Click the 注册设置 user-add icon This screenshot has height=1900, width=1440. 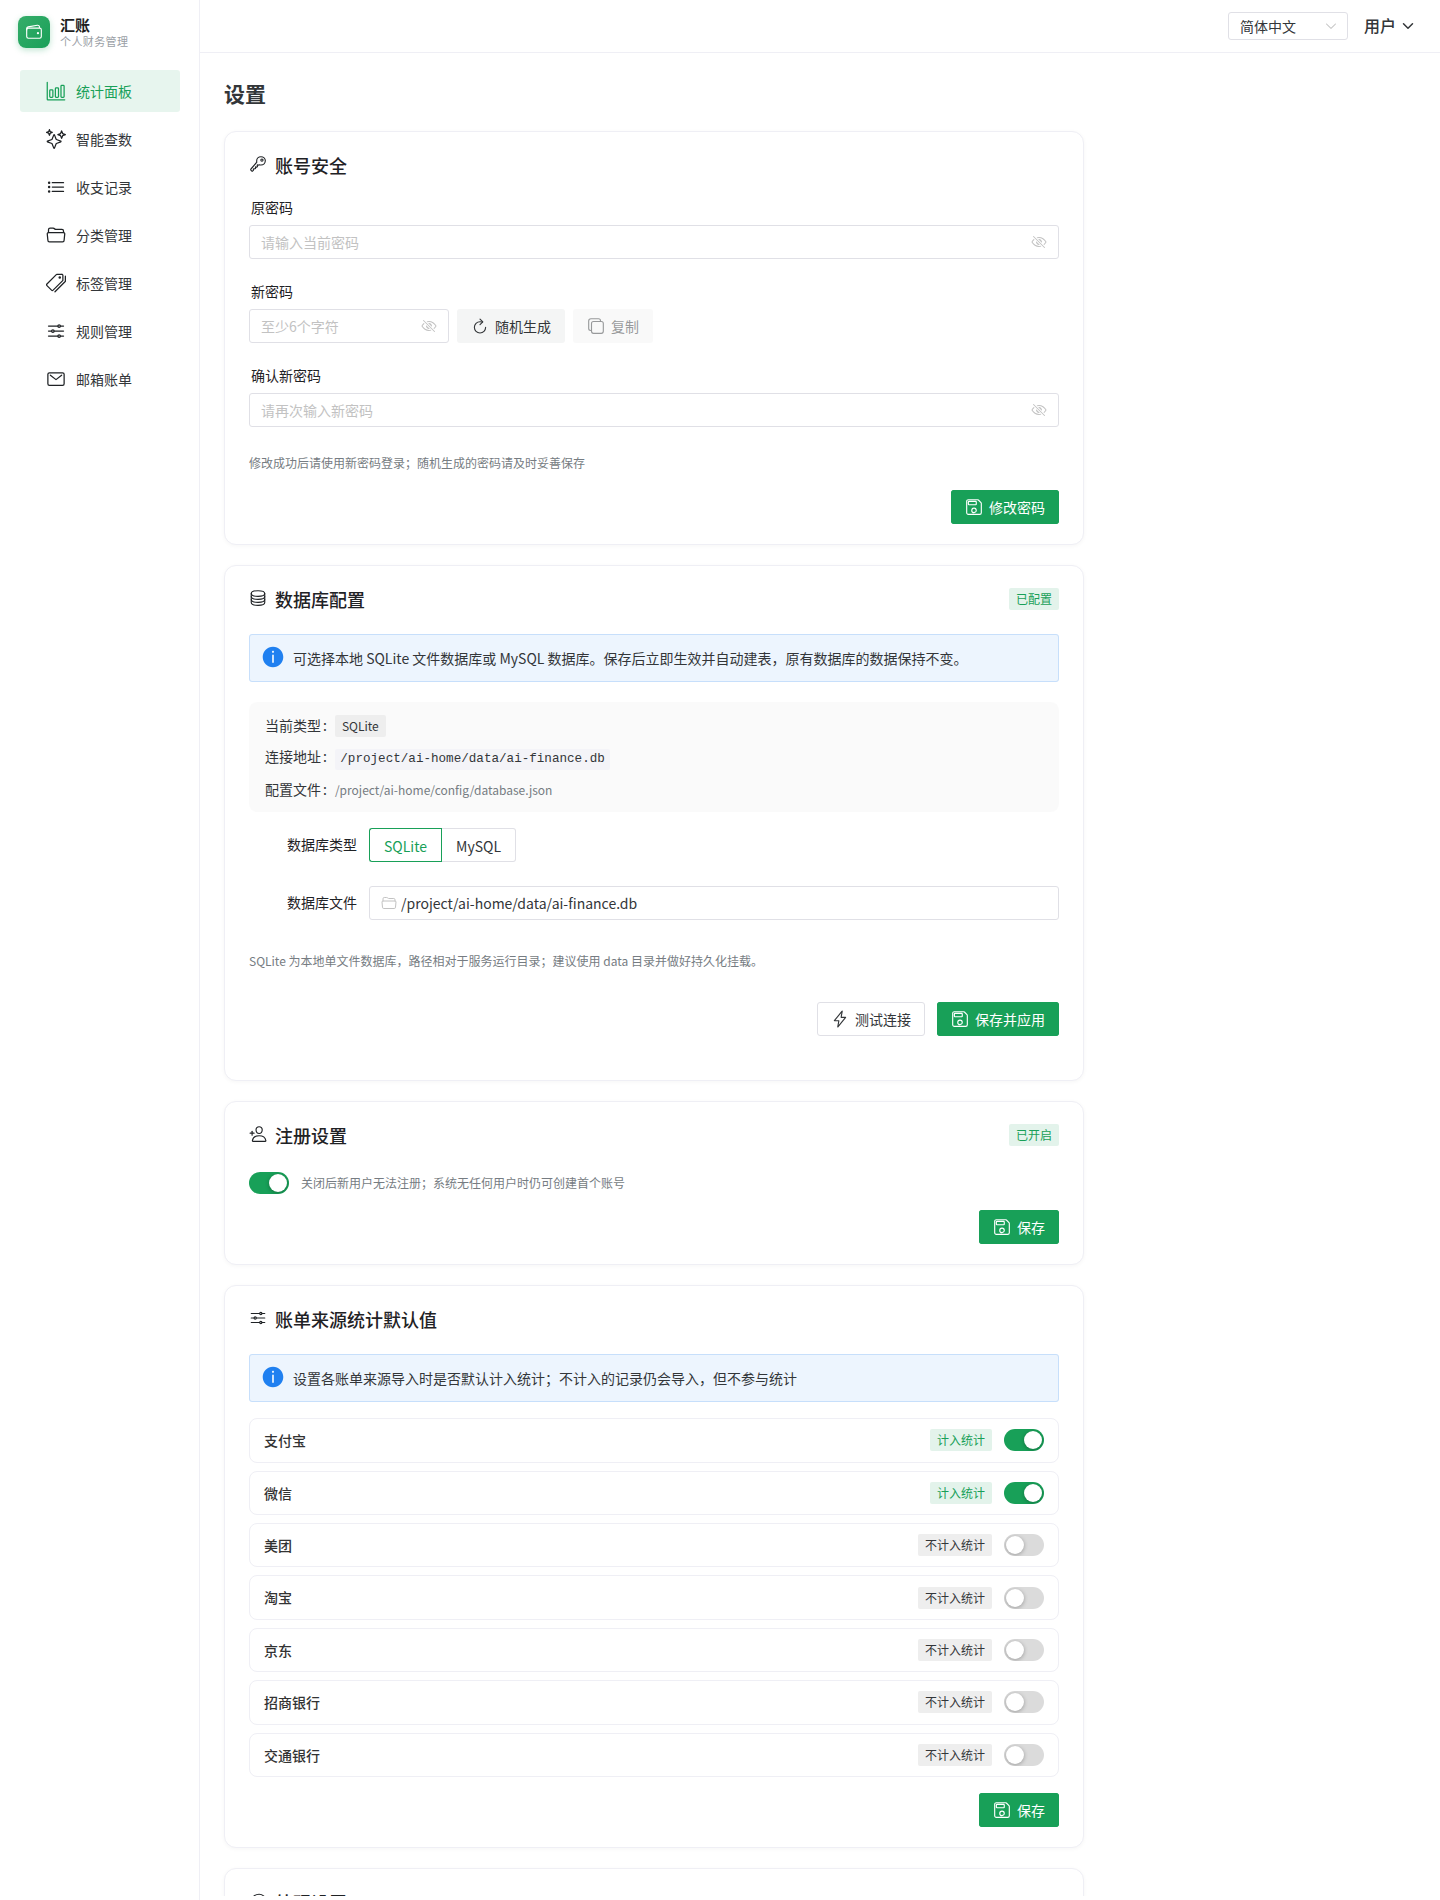coord(258,1134)
